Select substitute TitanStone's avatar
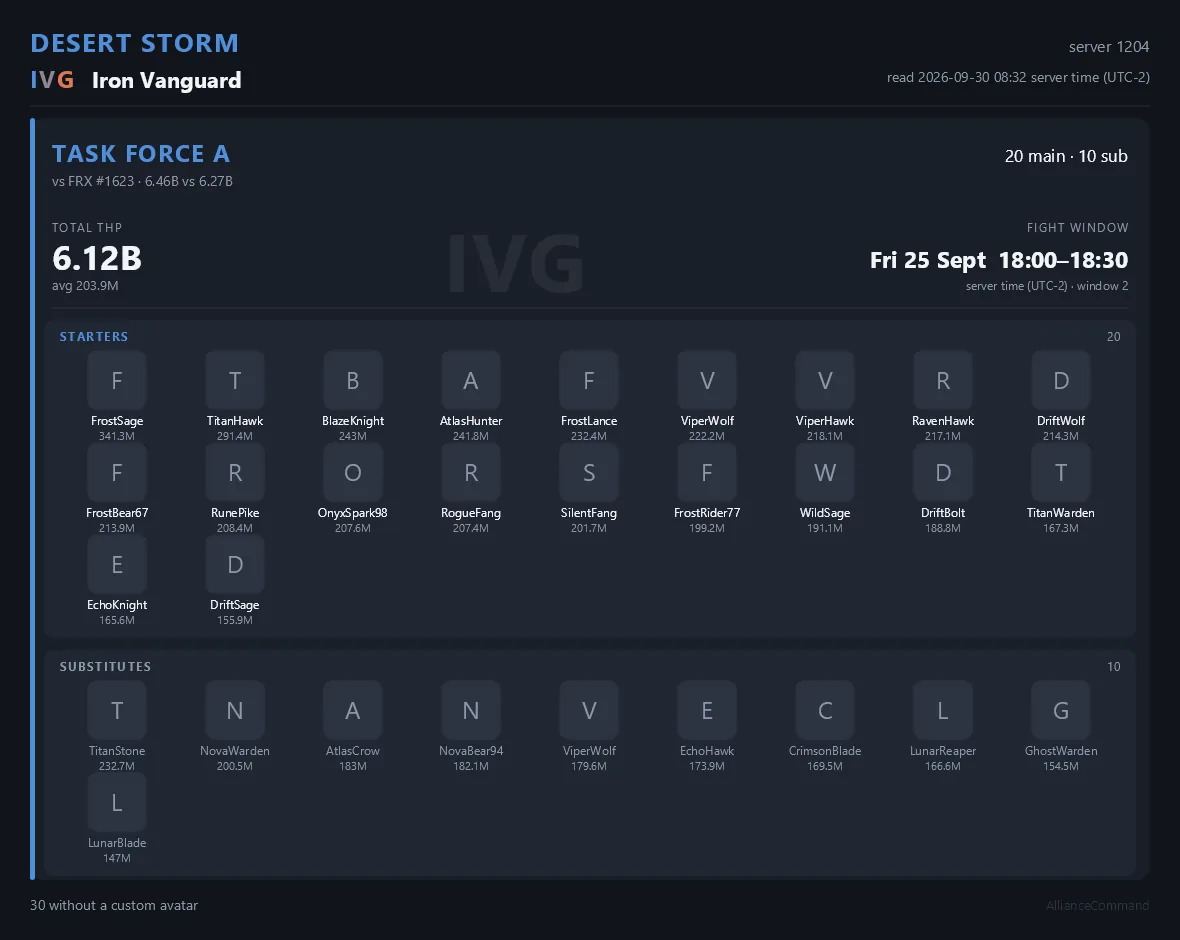The width and height of the screenshot is (1180, 940). click(x=117, y=710)
